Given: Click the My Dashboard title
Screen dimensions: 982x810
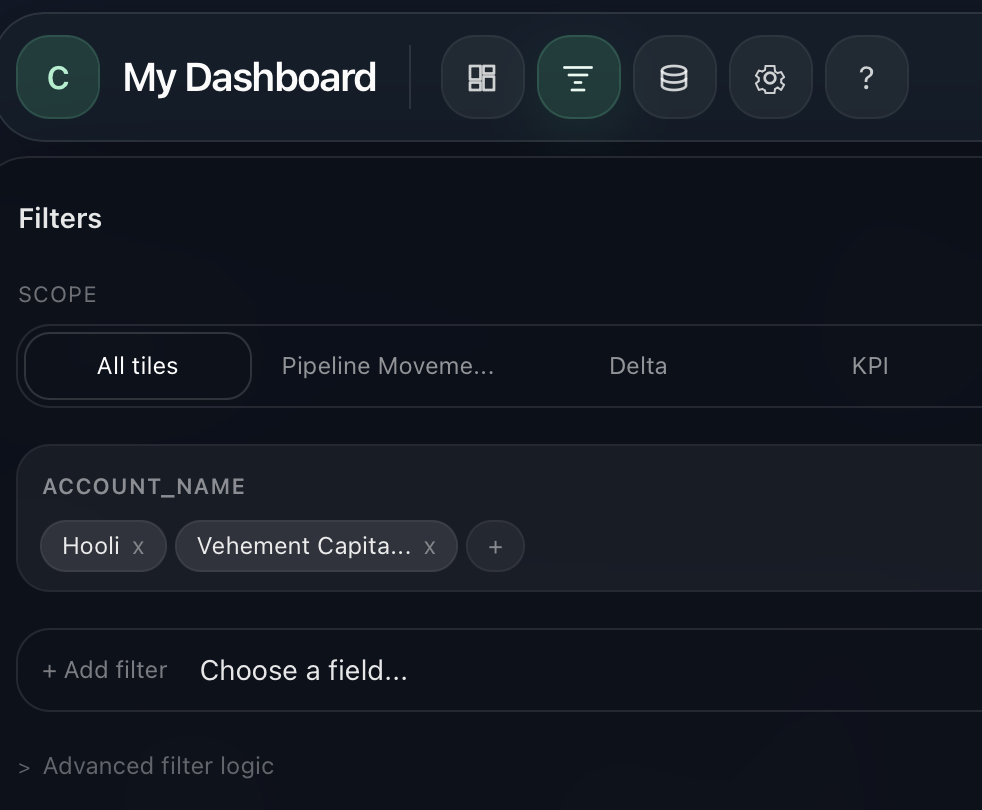Looking at the screenshot, I should (249, 77).
